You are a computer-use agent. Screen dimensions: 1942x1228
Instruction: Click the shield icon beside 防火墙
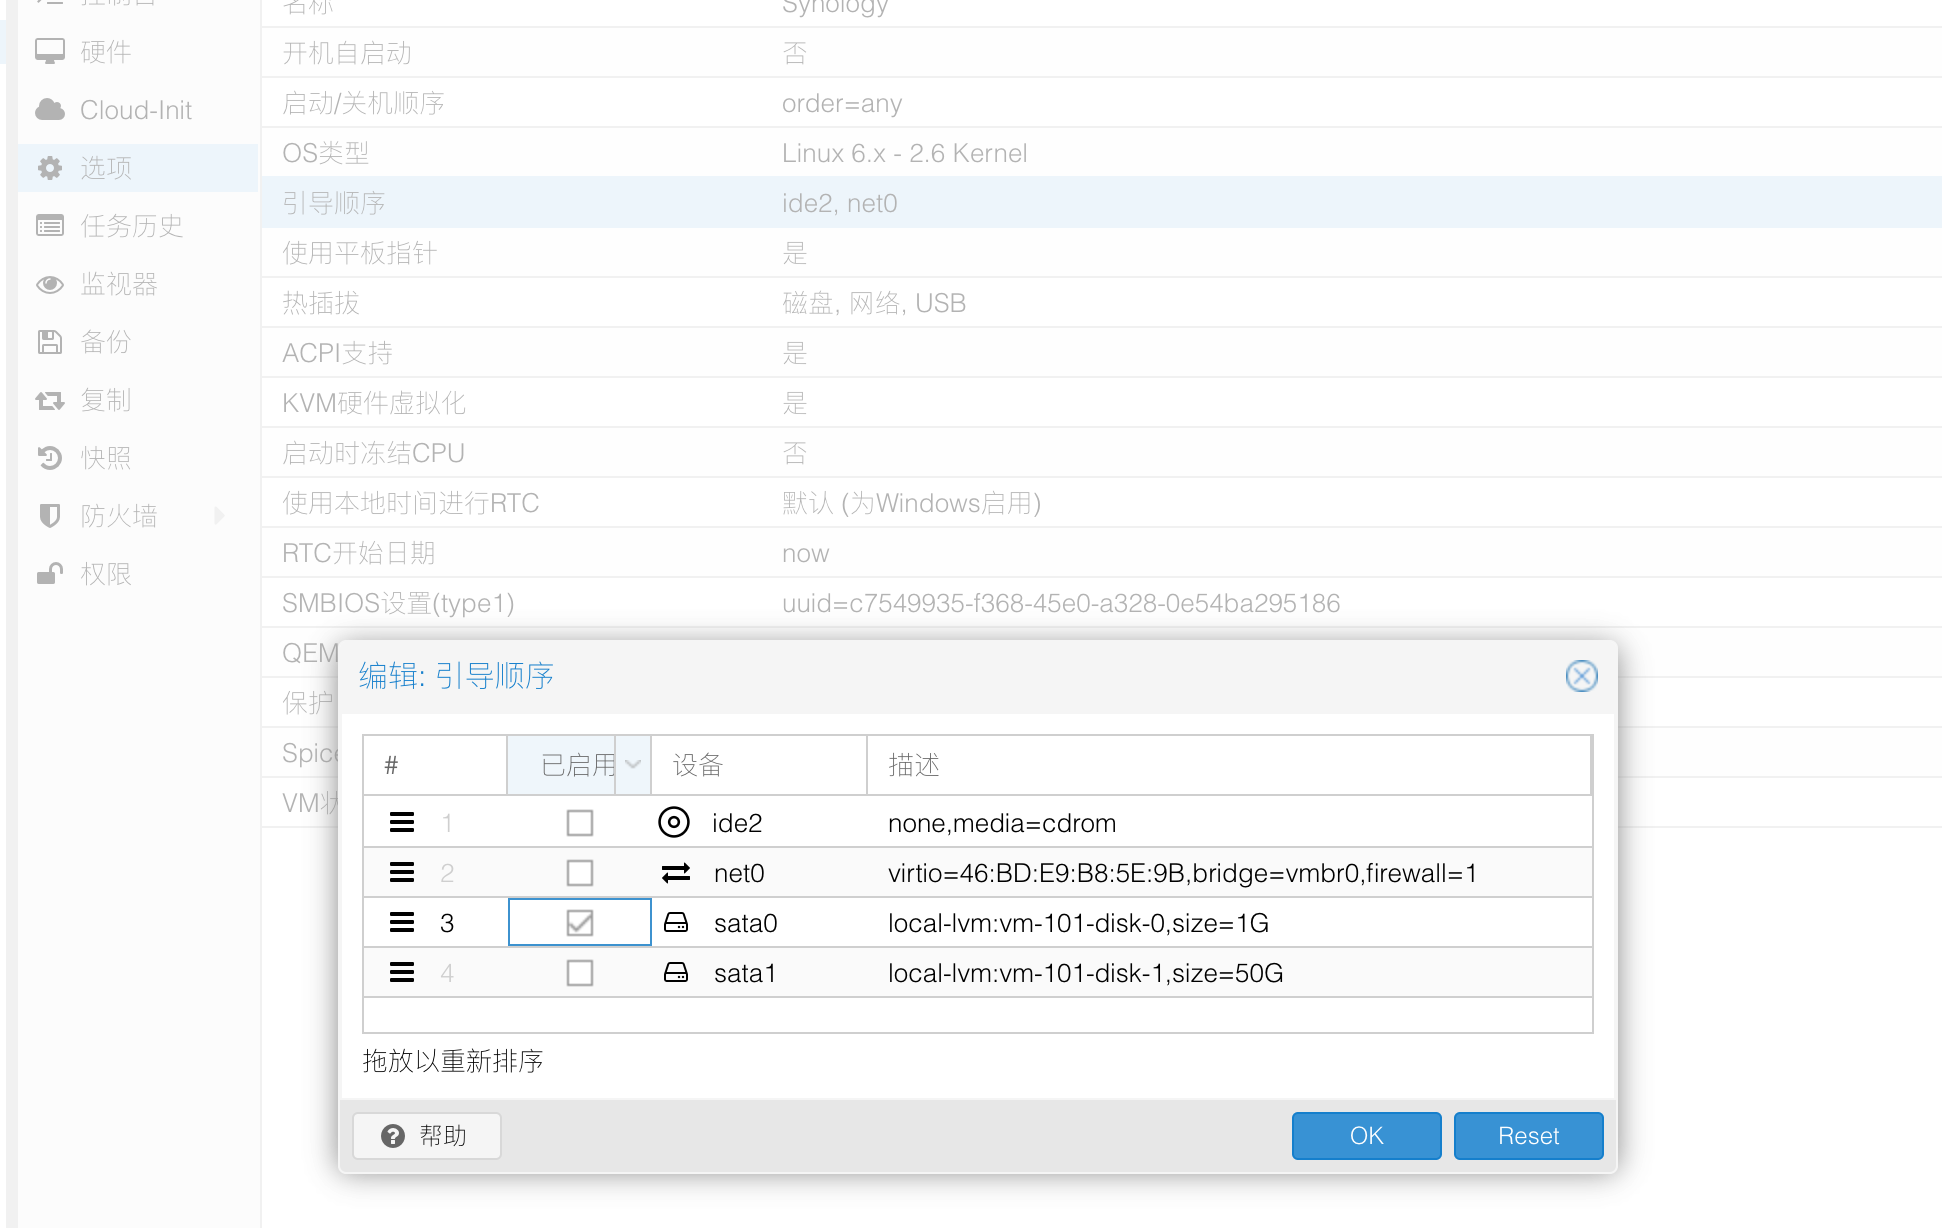50,516
